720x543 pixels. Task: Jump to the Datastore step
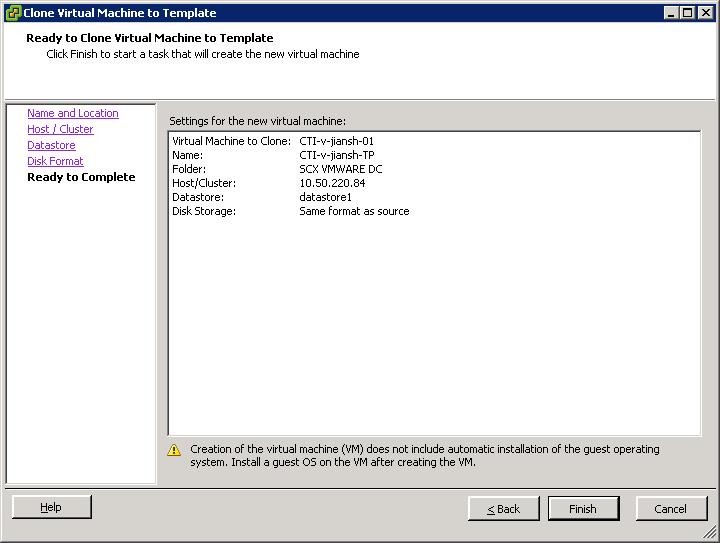pos(51,145)
